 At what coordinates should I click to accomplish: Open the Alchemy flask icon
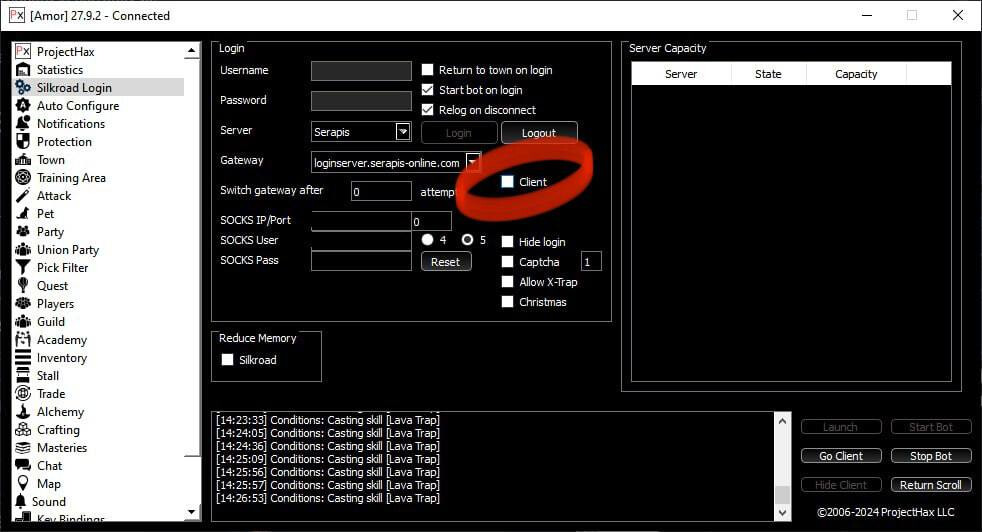pos(23,412)
